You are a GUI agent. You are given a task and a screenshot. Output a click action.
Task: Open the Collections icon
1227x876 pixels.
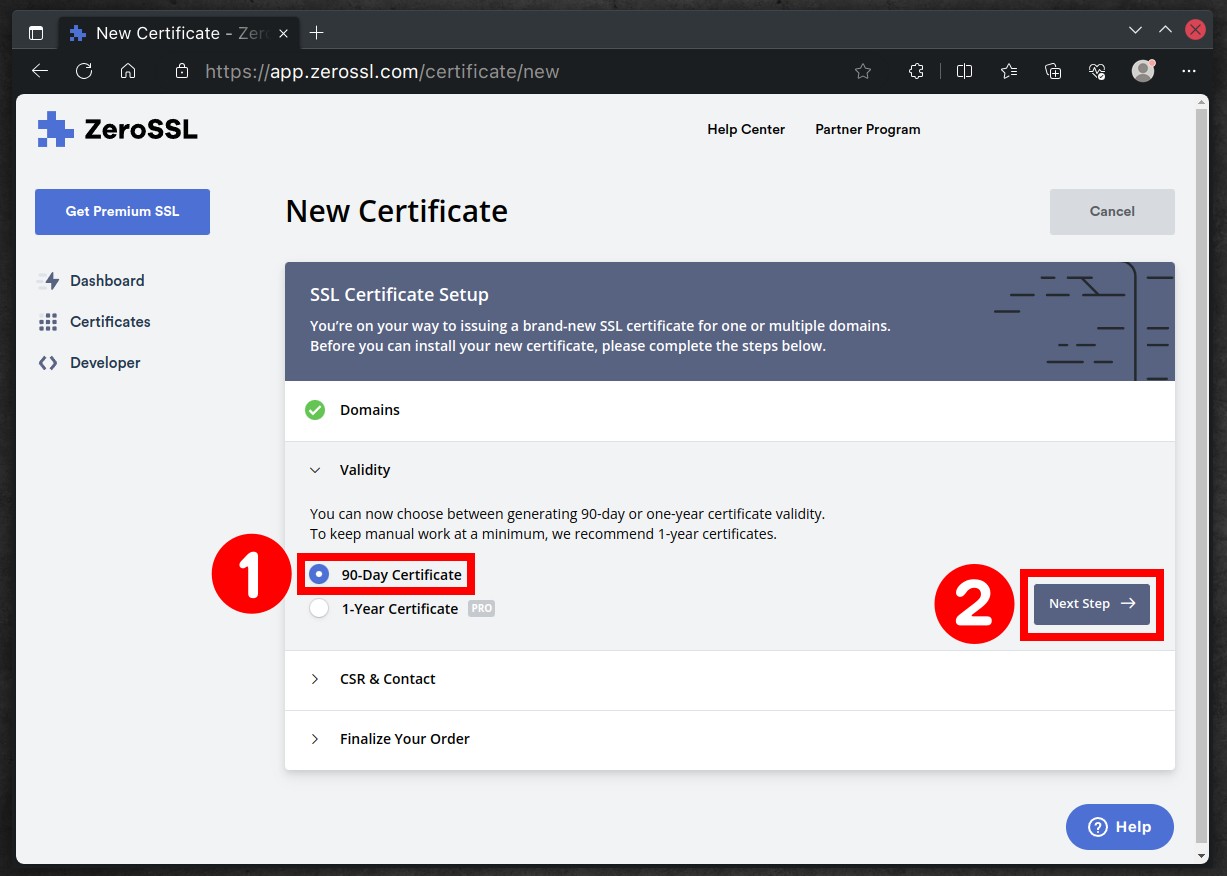click(x=1053, y=71)
